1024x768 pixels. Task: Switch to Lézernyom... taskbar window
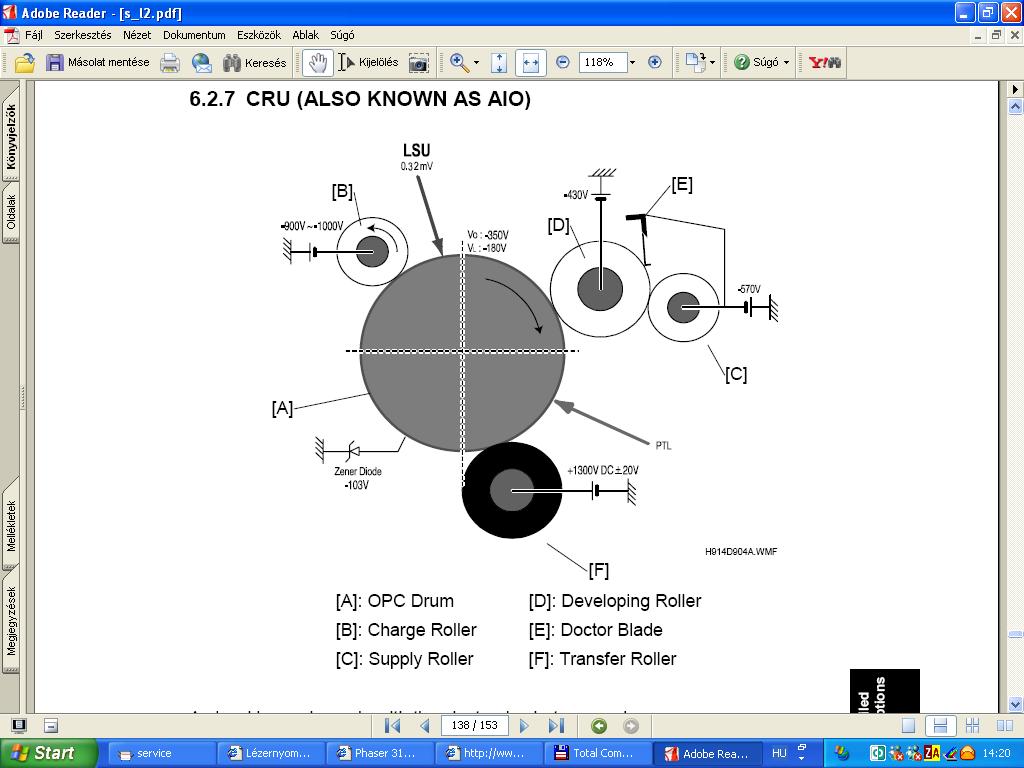point(270,753)
